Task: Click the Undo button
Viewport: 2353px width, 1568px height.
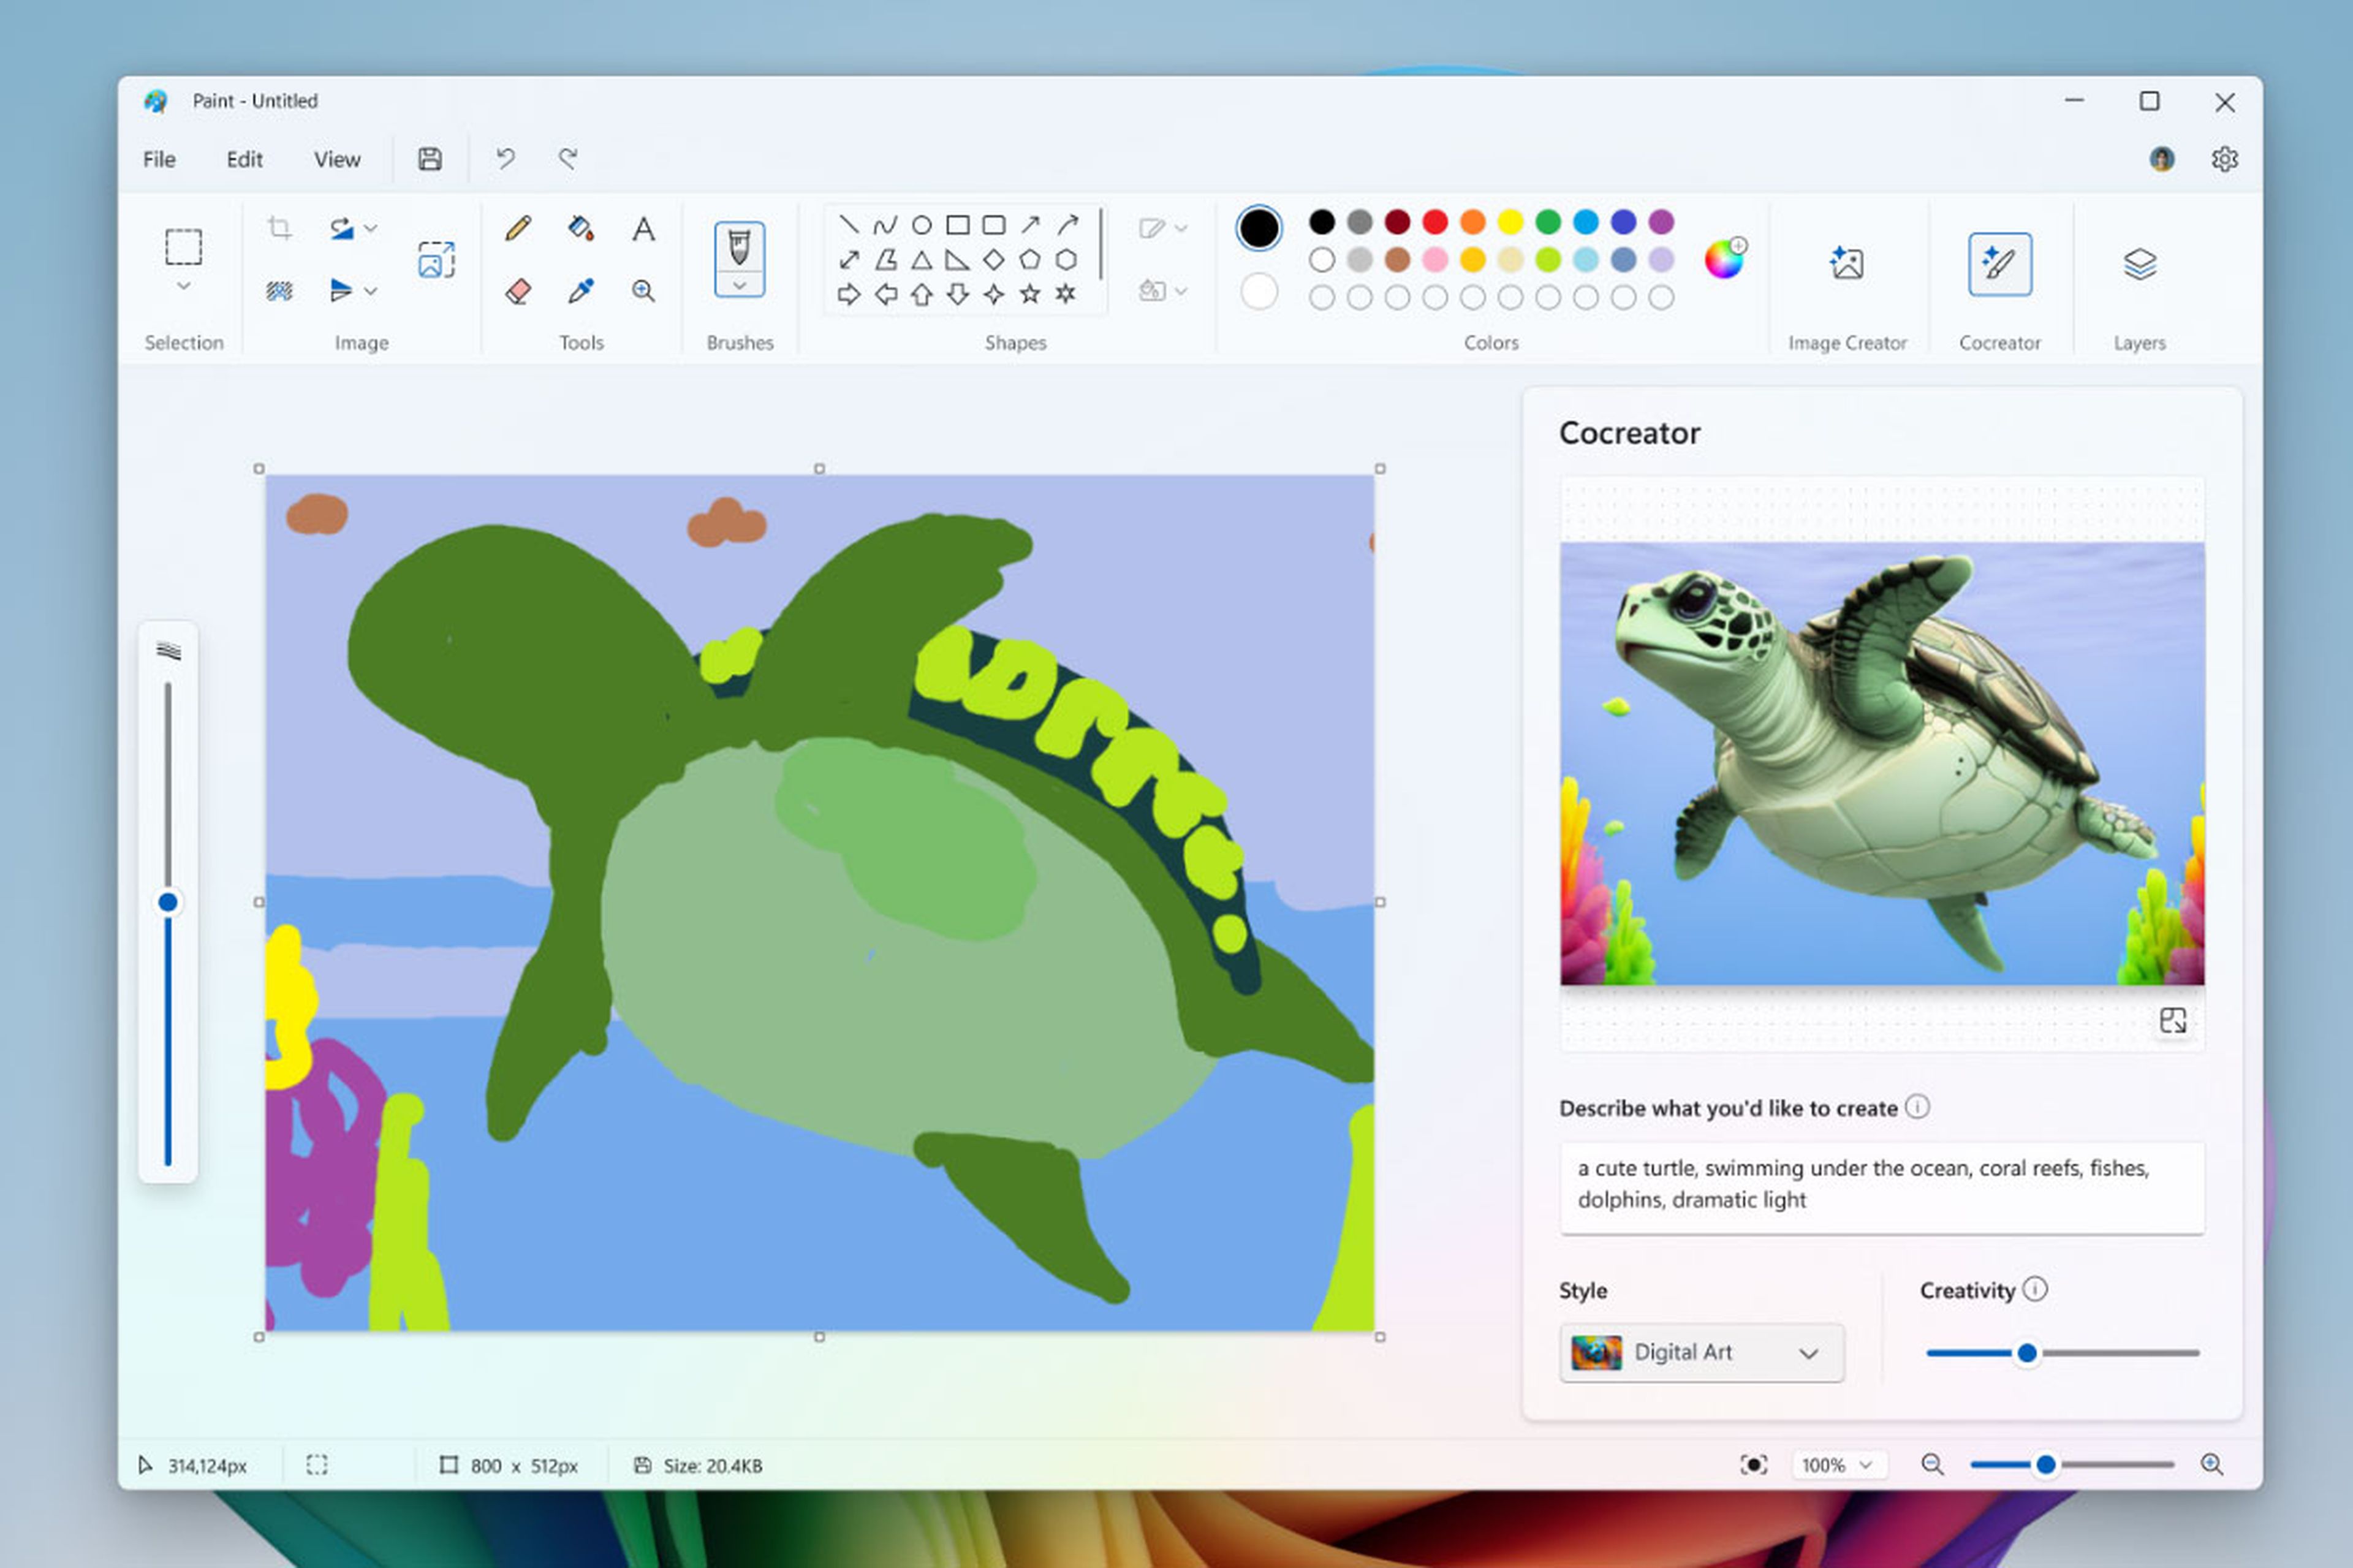Action: pos(505,158)
